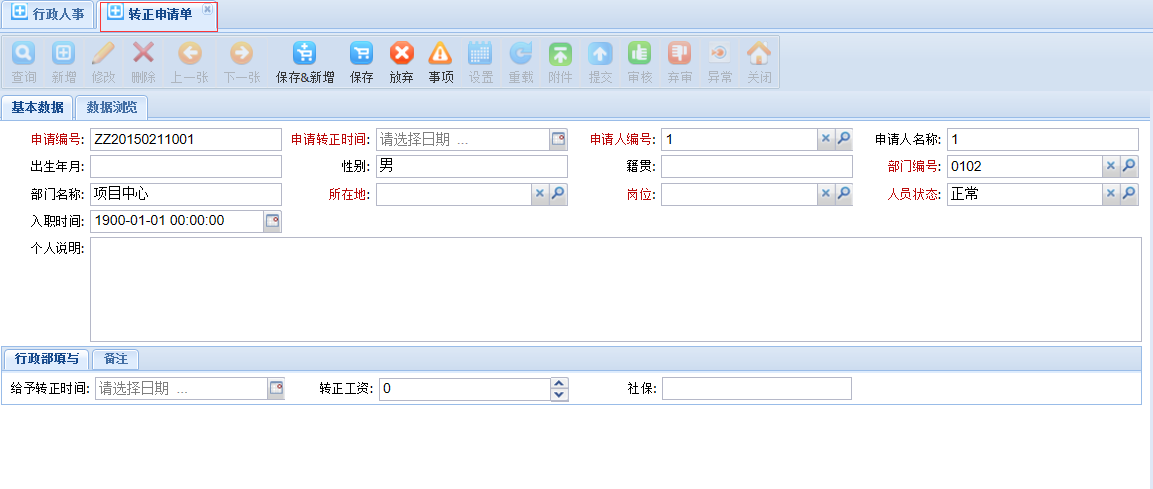Open the 申请转正时间 calendar picker
Viewport: 1153px width, 489px height.
pos(558,139)
